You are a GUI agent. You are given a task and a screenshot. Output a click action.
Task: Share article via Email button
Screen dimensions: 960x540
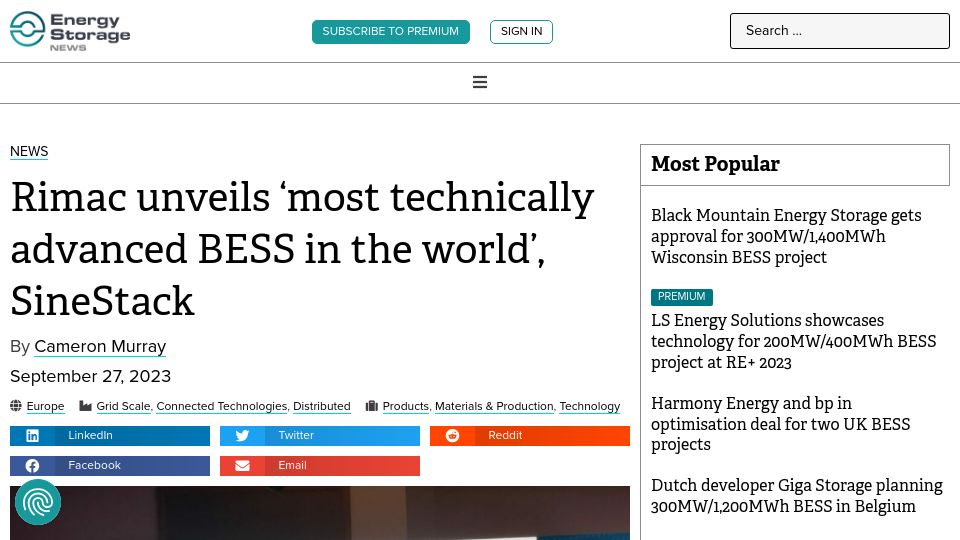320,466
